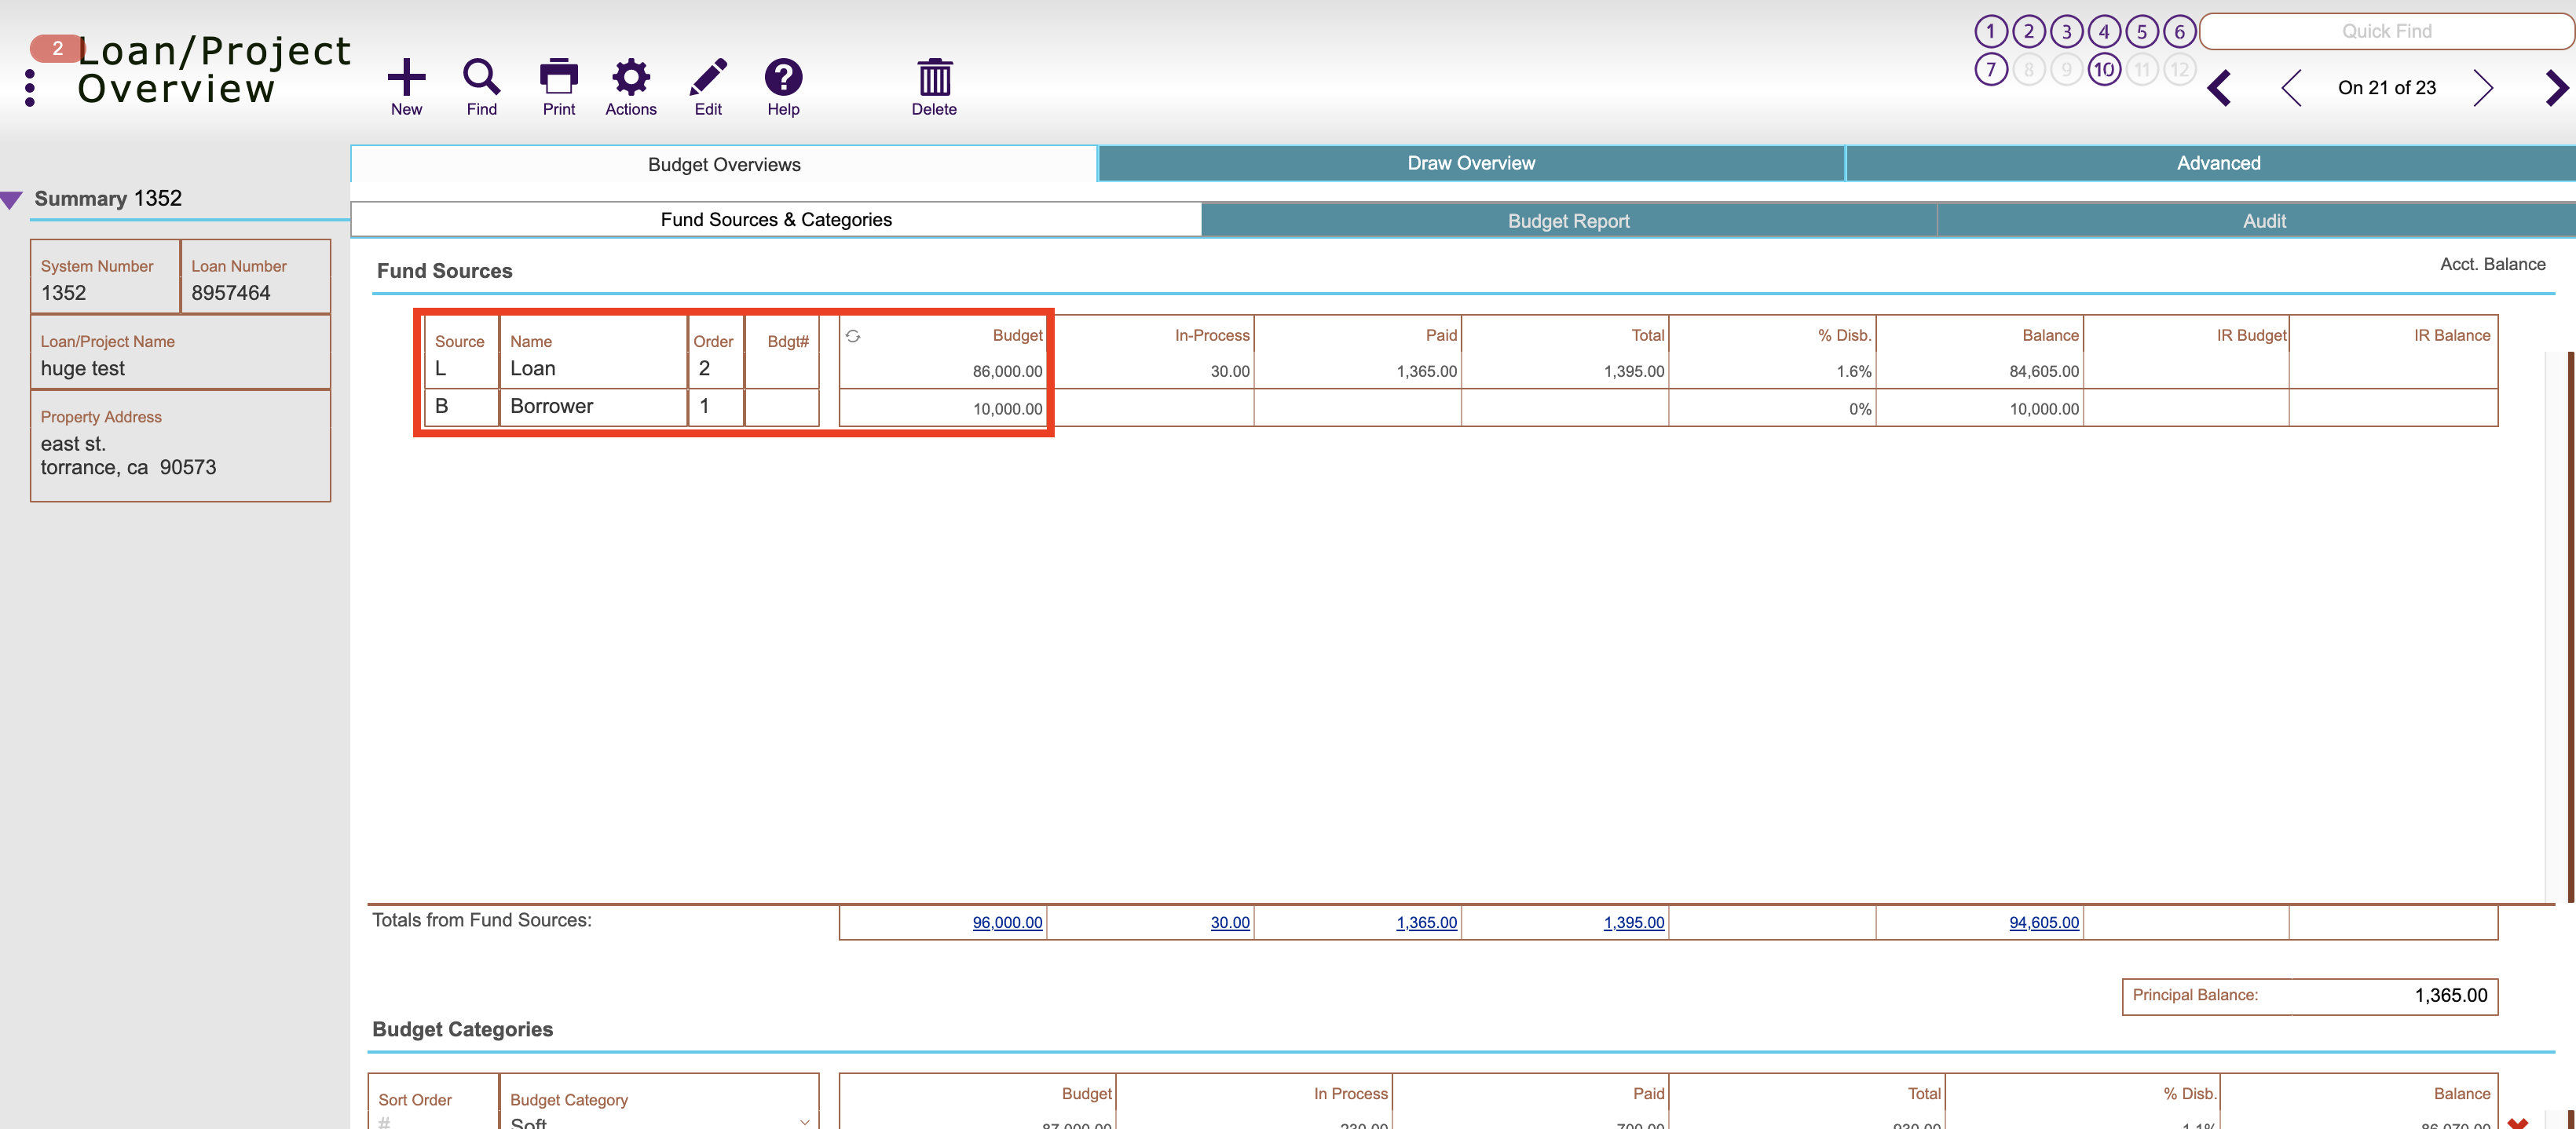Click % Disb. value 1.6%

[x=1853, y=371]
